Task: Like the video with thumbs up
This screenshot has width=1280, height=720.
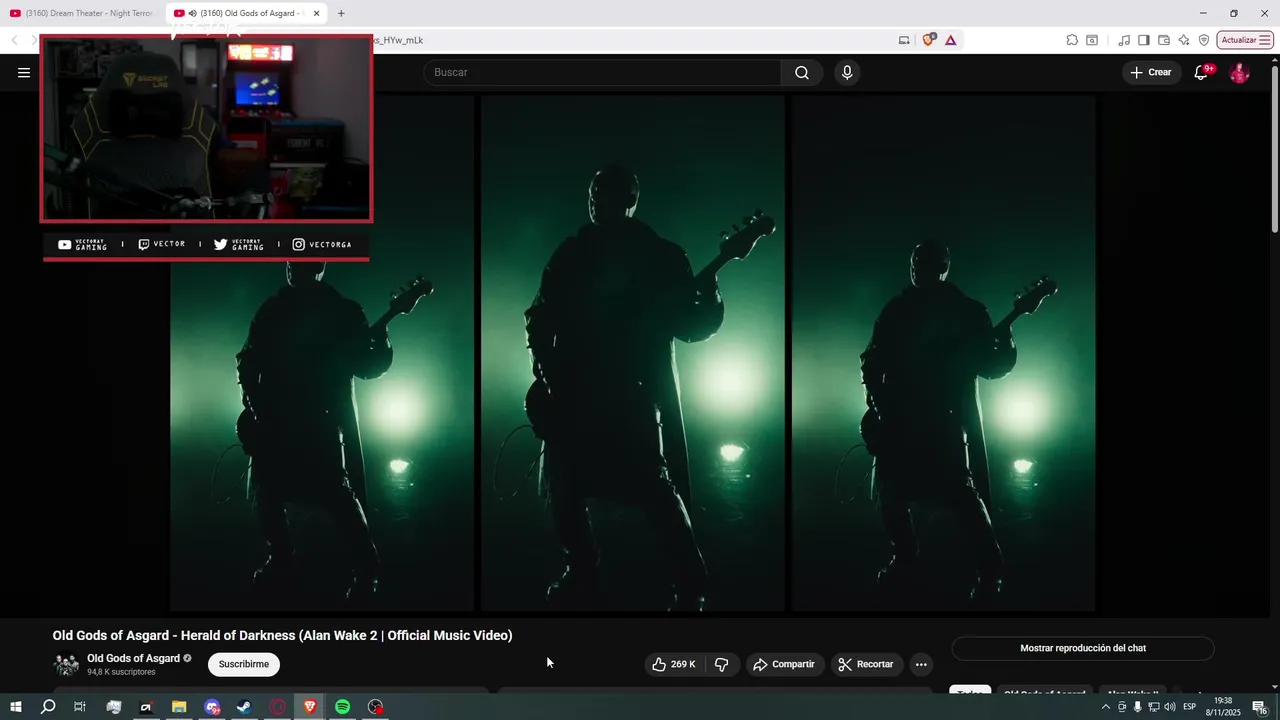Action: (674, 664)
